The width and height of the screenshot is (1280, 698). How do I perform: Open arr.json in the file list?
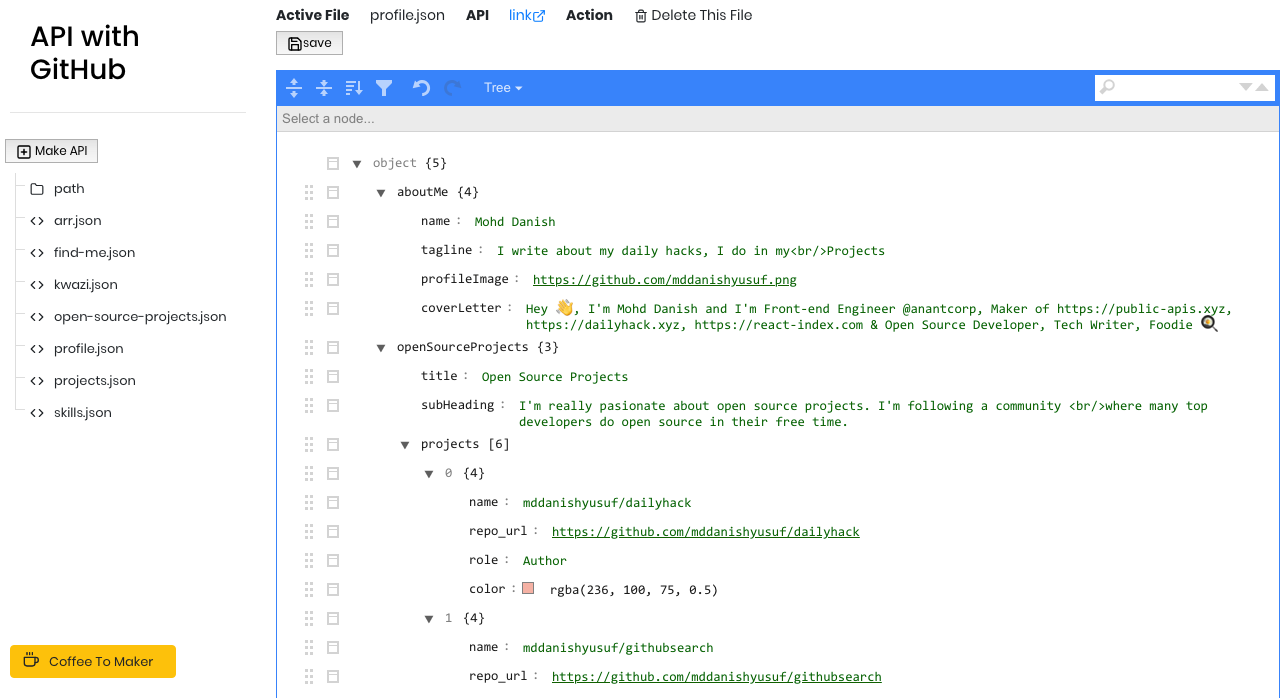77,220
